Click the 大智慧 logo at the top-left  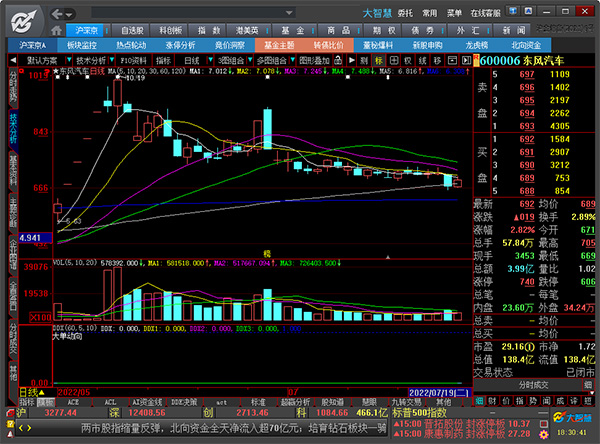click(24, 21)
